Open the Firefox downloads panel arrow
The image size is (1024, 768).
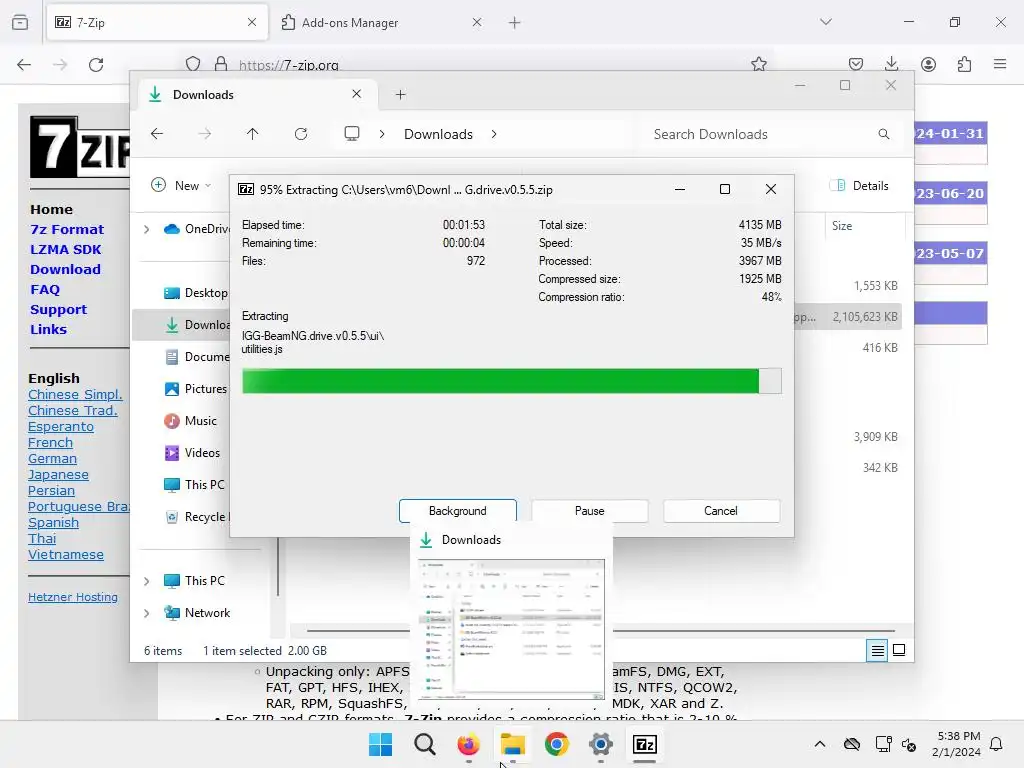pos(891,64)
